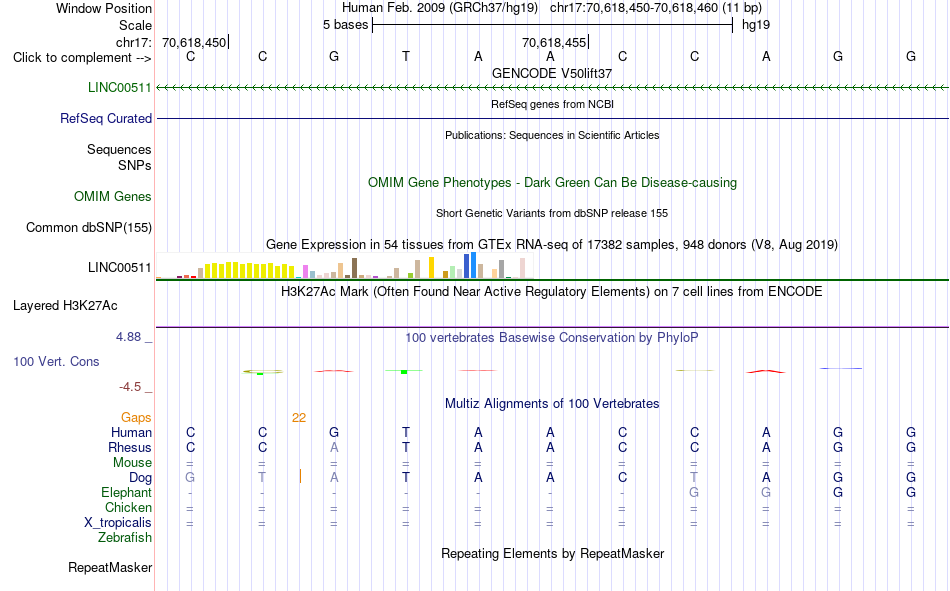Click the GENCODE V50lift37 track title
950x591 pixels.
(x=552, y=73)
